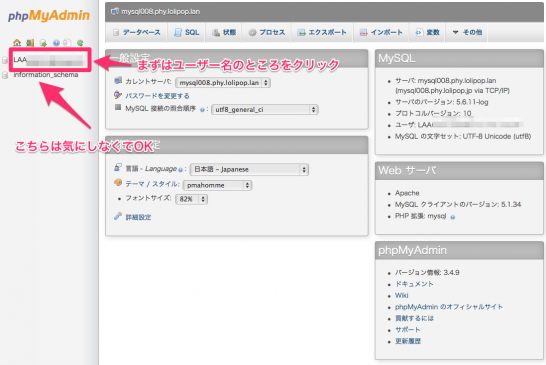Image resolution: width=546 pixels, height=365 pixels.
Task: Click the テーマ / スタイル link
Action: (x=152, y=184)
